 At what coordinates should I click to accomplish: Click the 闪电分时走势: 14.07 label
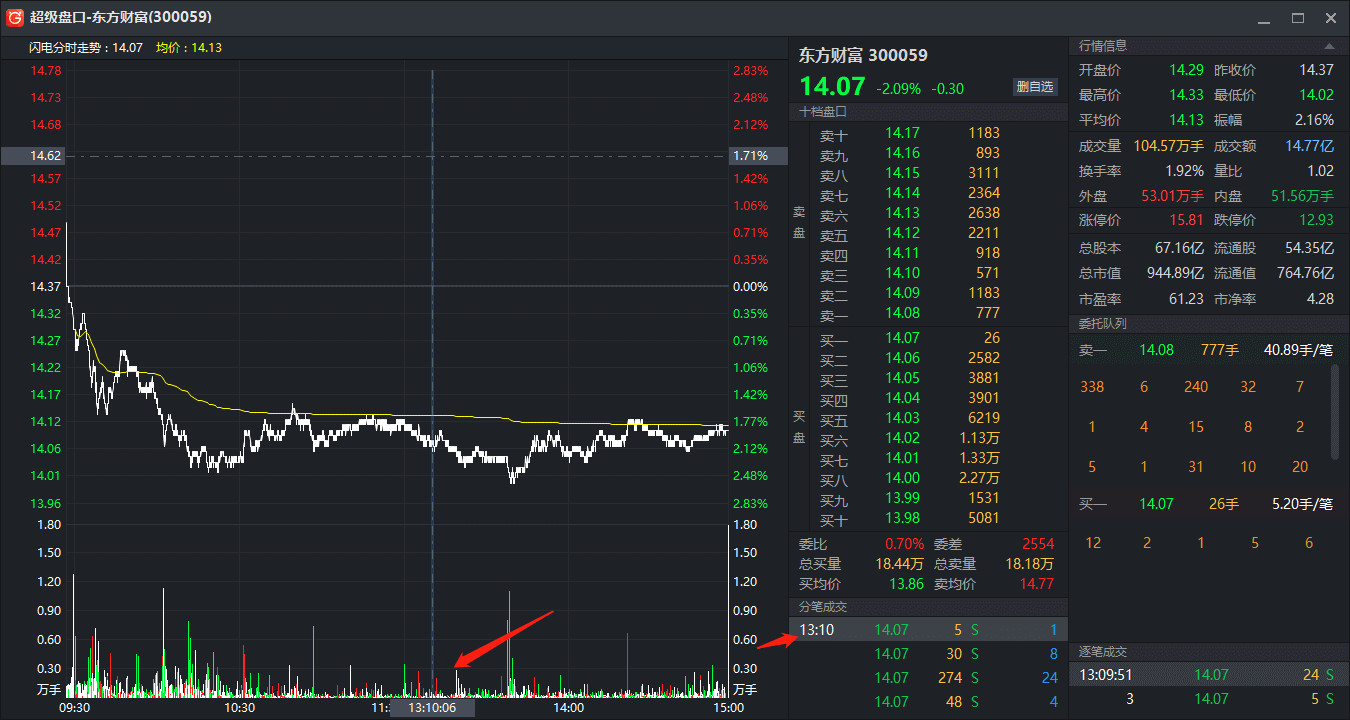[86, 47]
